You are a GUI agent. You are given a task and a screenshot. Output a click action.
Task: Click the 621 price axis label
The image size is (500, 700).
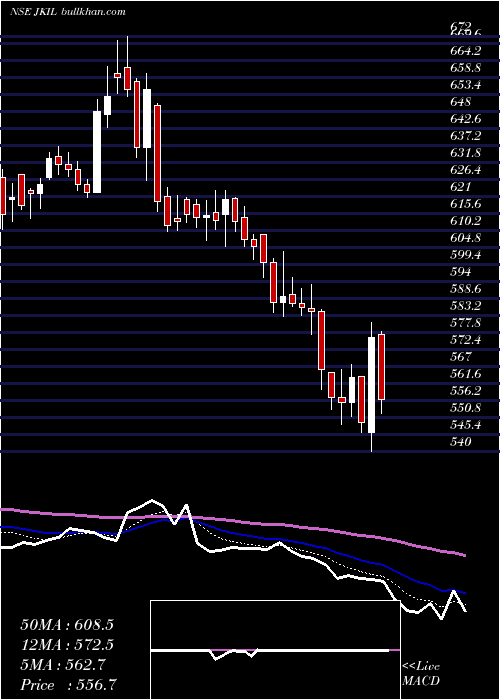[461, 187]
